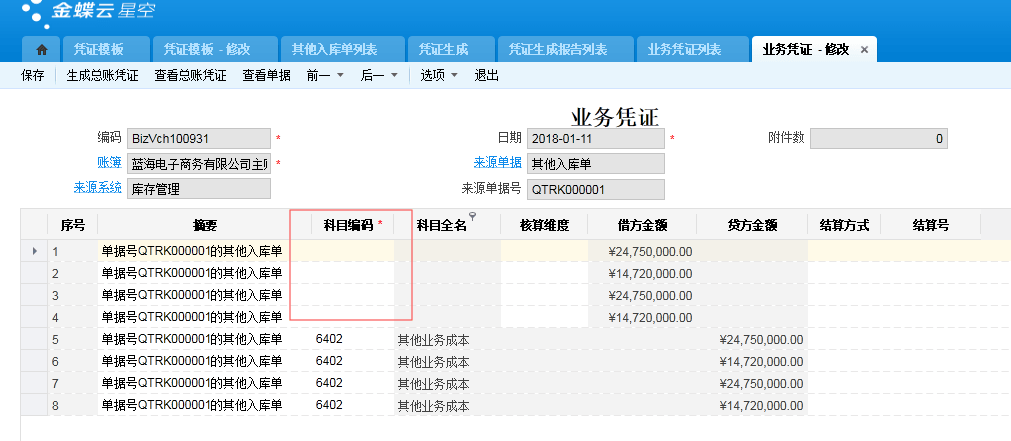Open the 选项 dropdown menu
This screenshot has height=441, width=1011.
(438, 75)
